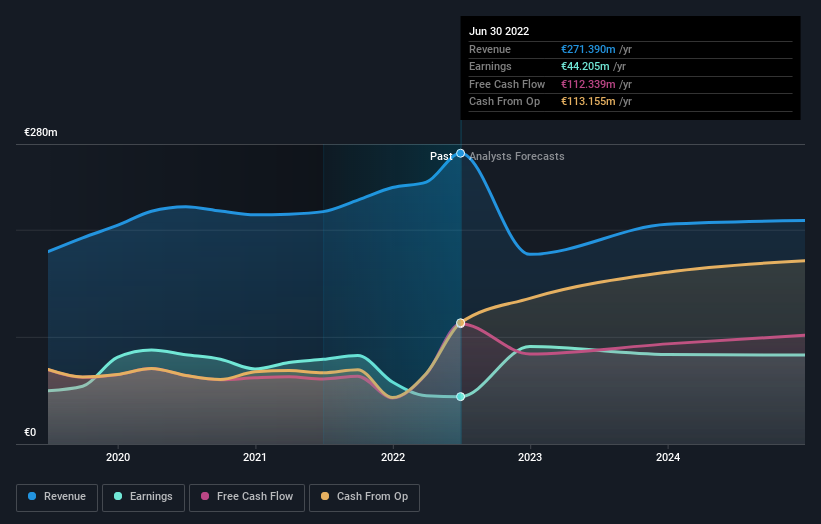821x524 pixels.
Task: Click the €280m y-axis label
Action: (41, 132)
